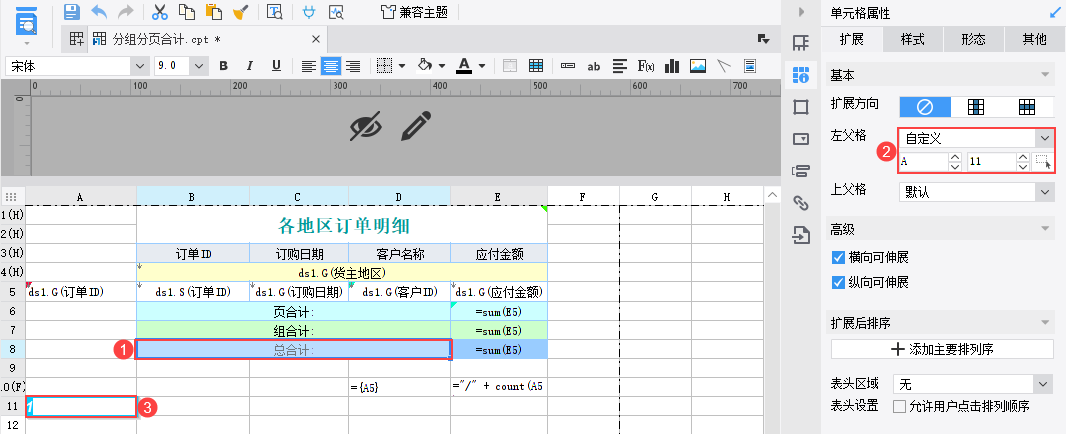
Task: Select no-expansion direction option
Action: click(925, 107)
